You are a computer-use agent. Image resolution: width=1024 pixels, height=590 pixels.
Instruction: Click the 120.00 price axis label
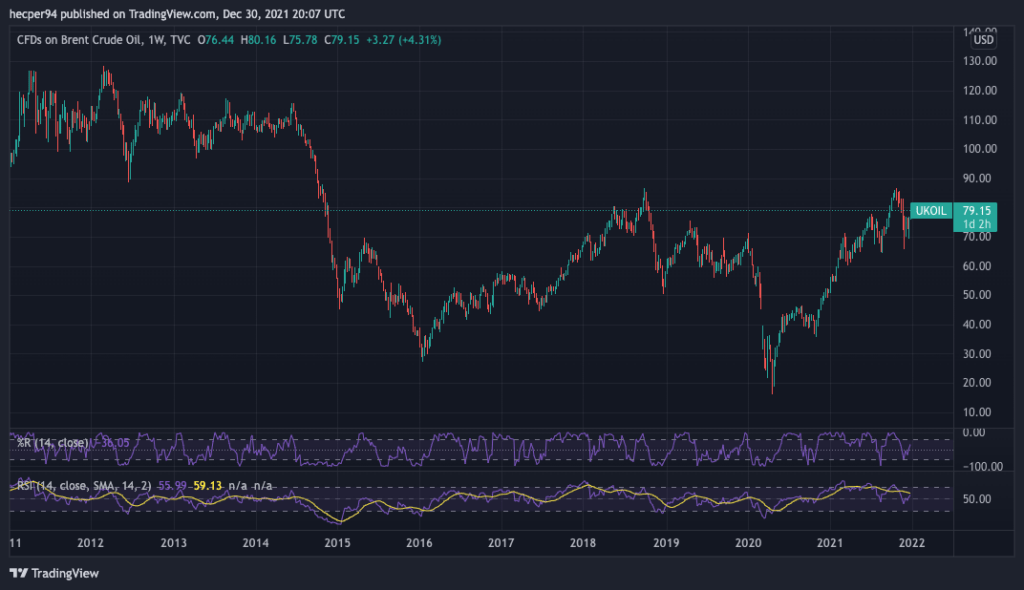pos(980,90)
